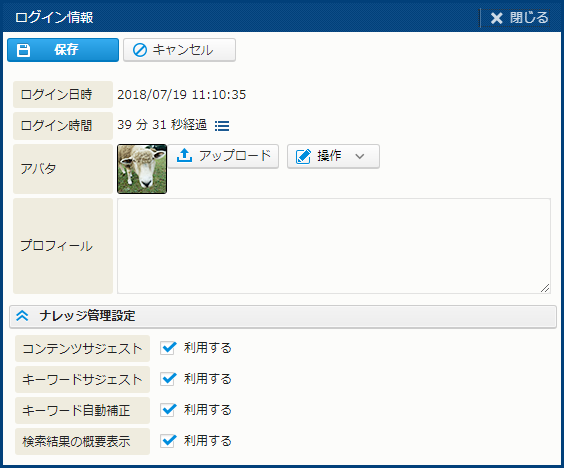This screenshot has height=468, width=564.
Task: Click the アップロード button
Action: tap(223, 156)
